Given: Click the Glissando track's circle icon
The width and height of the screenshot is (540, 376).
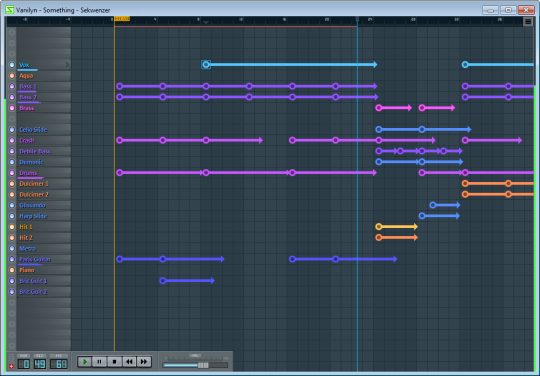Looking at the screenshot, I should click(12, 205).
